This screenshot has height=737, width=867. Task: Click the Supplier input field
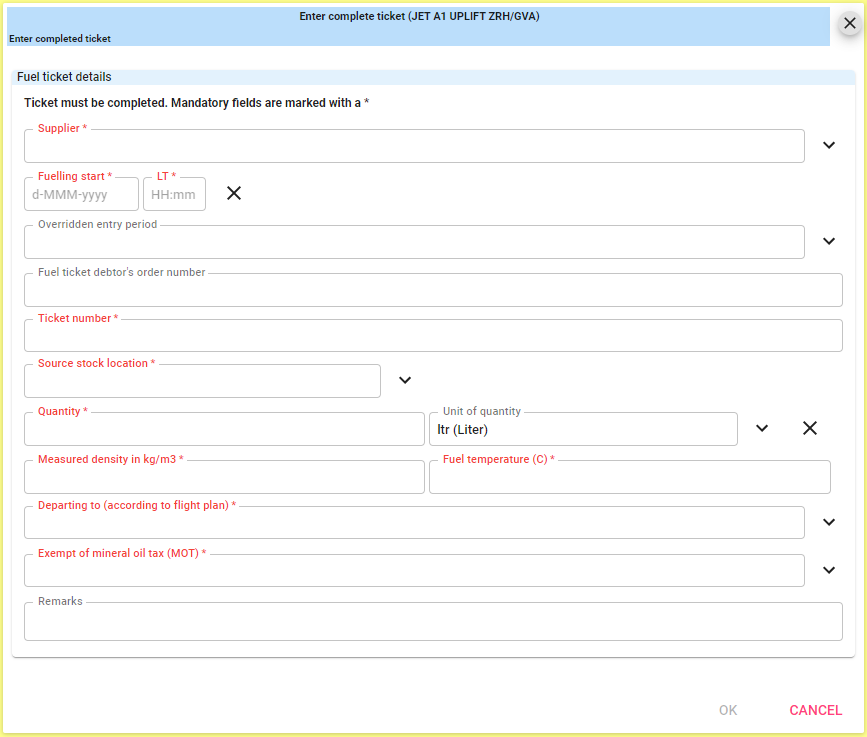414,146
